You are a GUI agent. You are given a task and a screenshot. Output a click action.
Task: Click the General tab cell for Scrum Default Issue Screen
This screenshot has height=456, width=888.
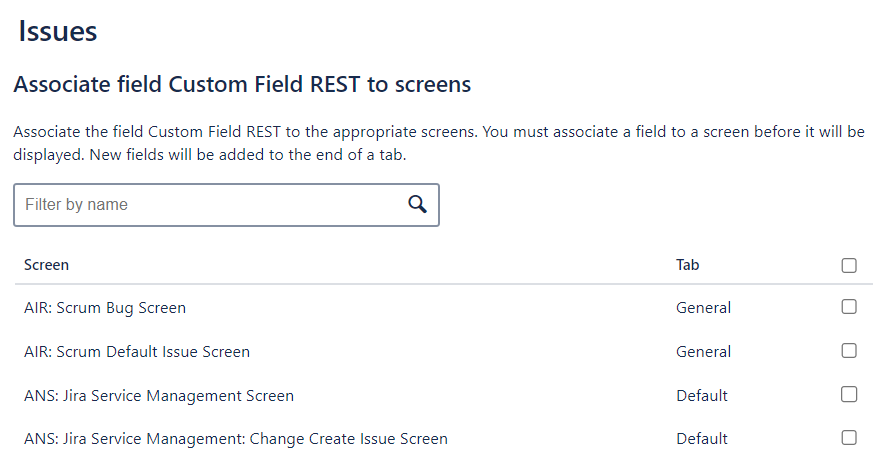click(x=703, y=352)
